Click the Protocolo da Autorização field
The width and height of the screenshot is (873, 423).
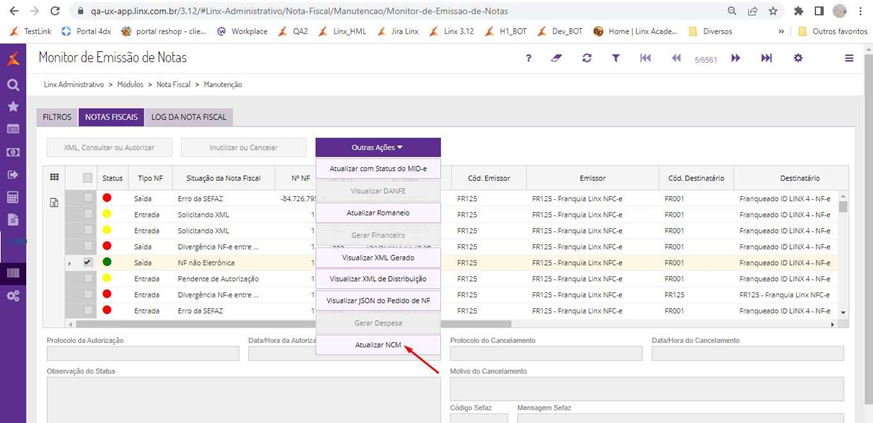143,353
